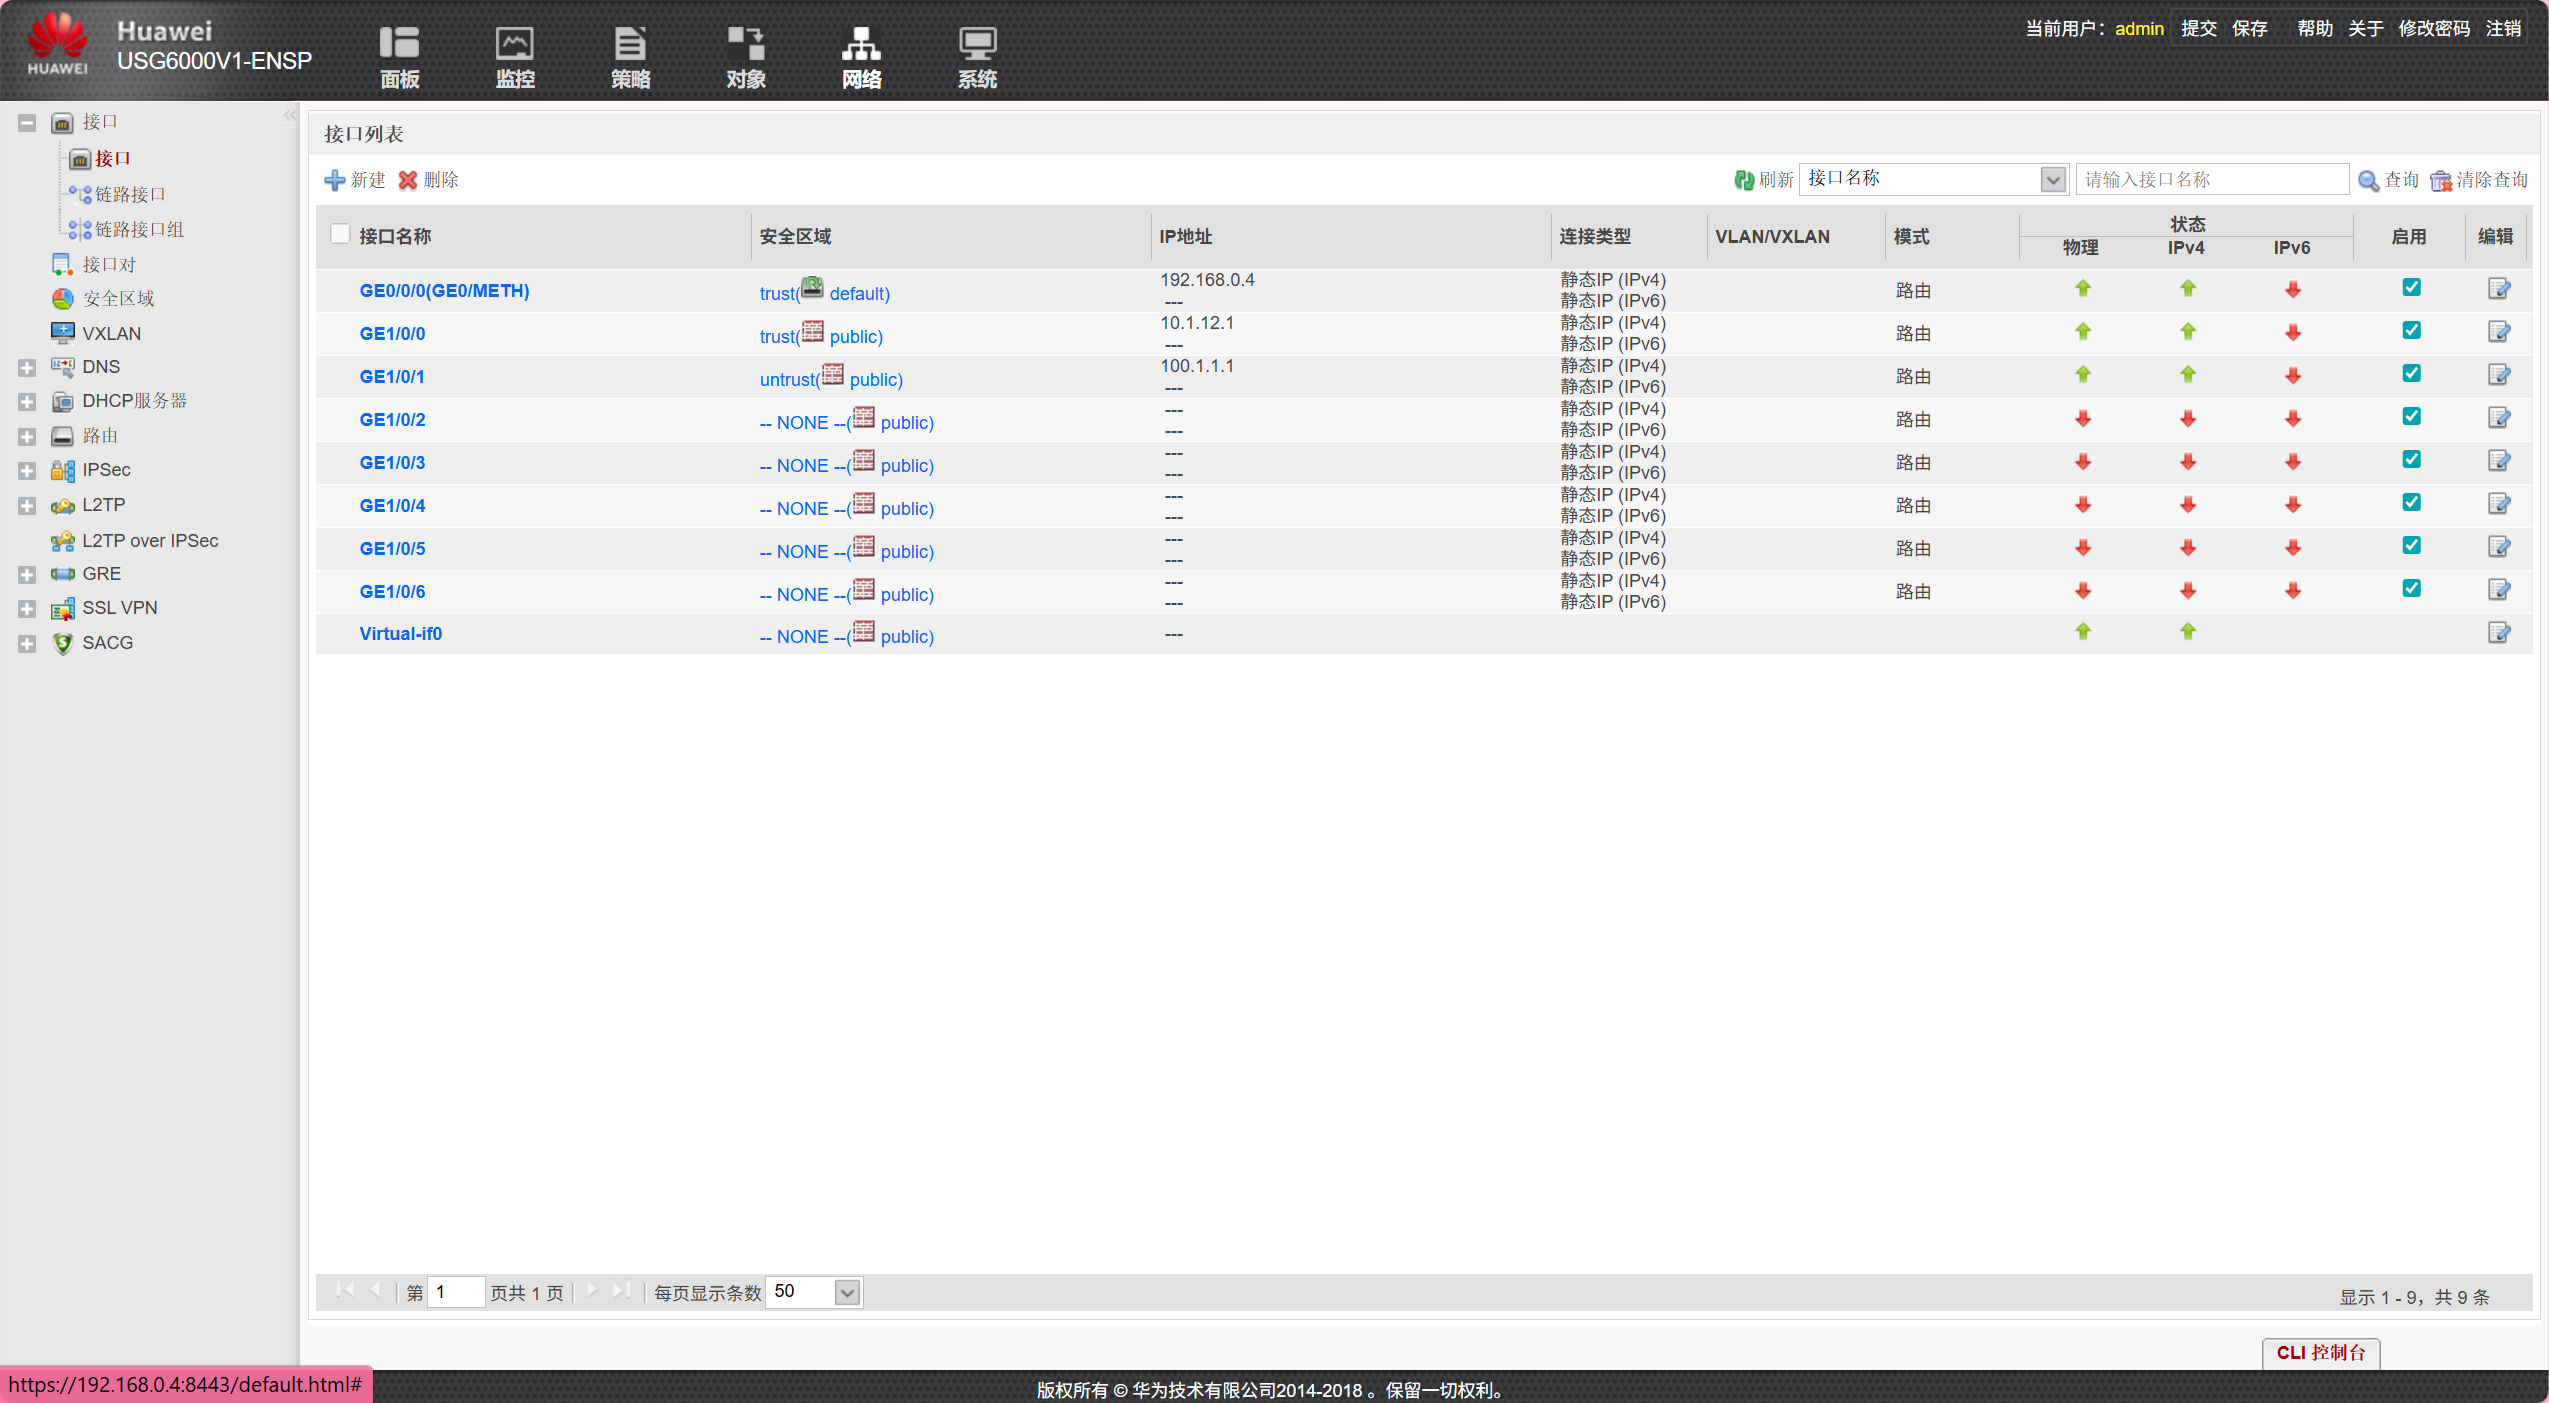Disable the 启用 checkbox for GE1/0/6
The width and height of the screenshot is (2549, 1403).
pyautogui.click(x=2411, y=589)
